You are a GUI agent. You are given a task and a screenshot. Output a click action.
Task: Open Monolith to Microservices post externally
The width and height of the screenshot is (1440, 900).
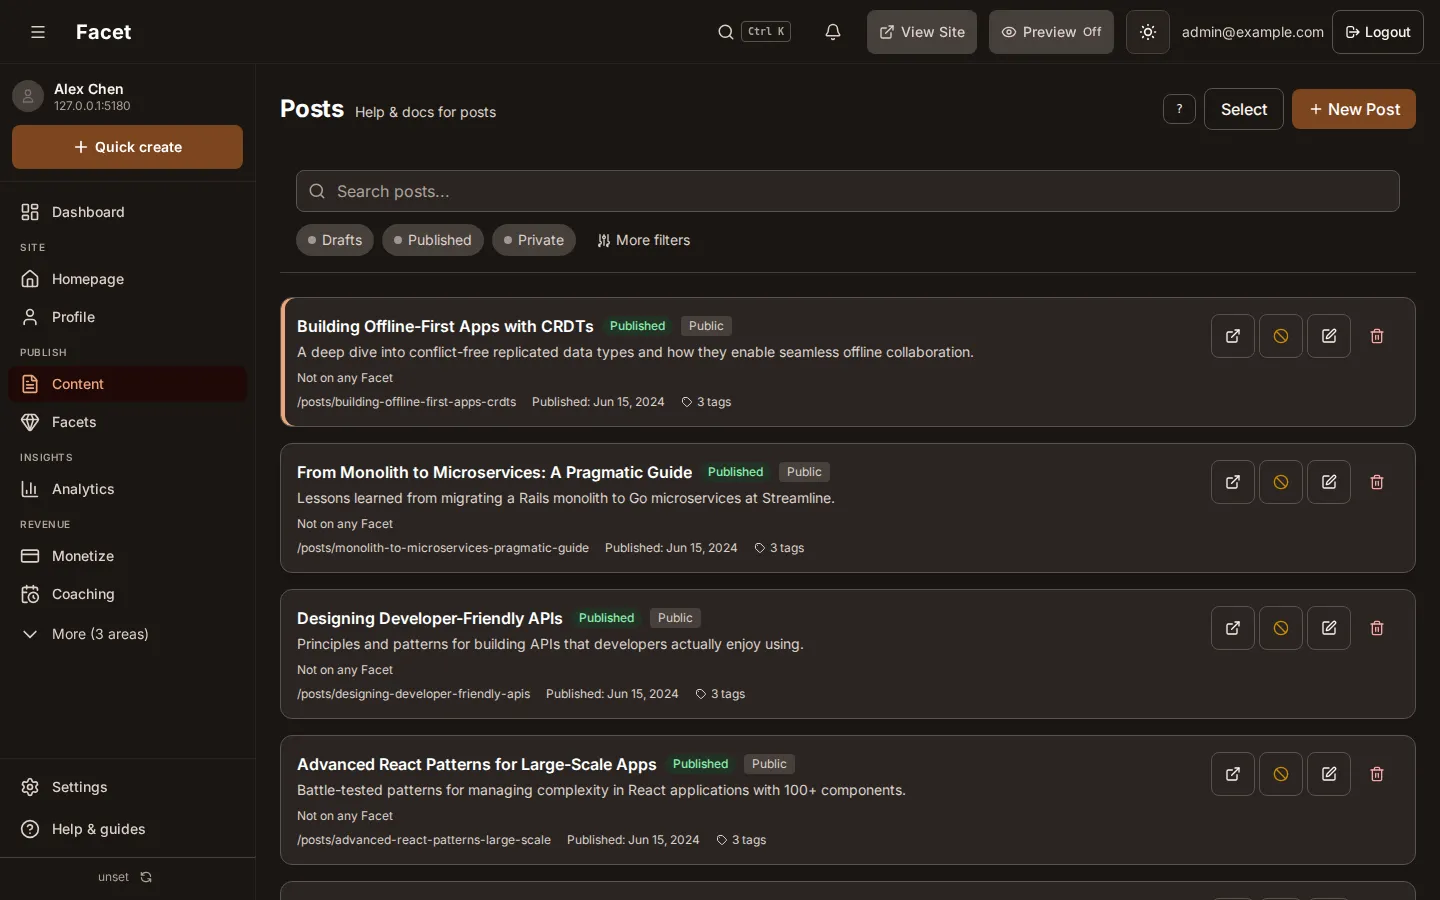click(x=1233, y=482)
